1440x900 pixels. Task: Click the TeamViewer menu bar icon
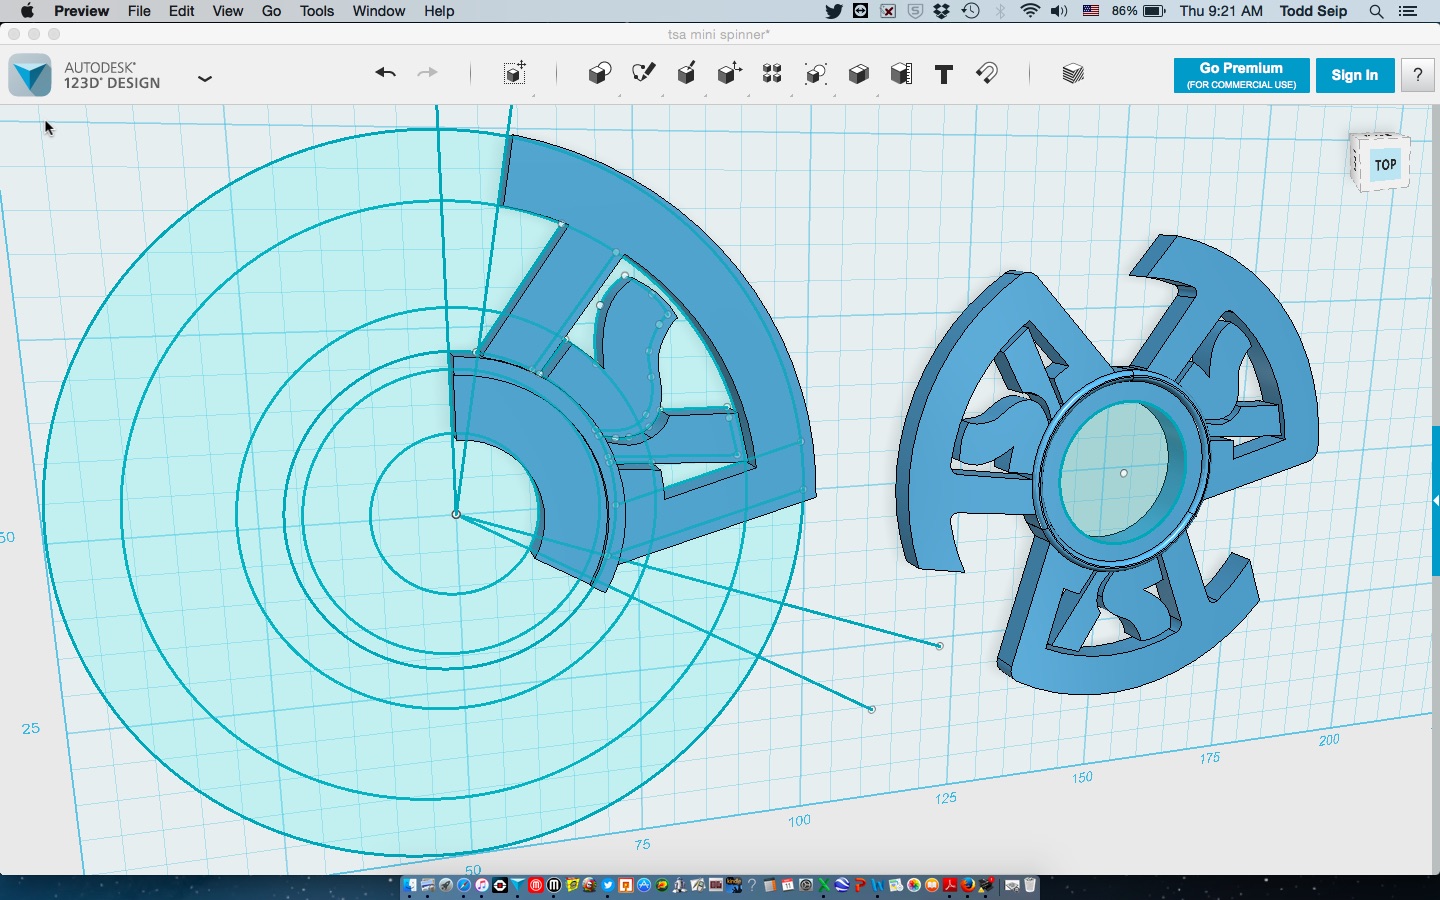coord(860,11)
